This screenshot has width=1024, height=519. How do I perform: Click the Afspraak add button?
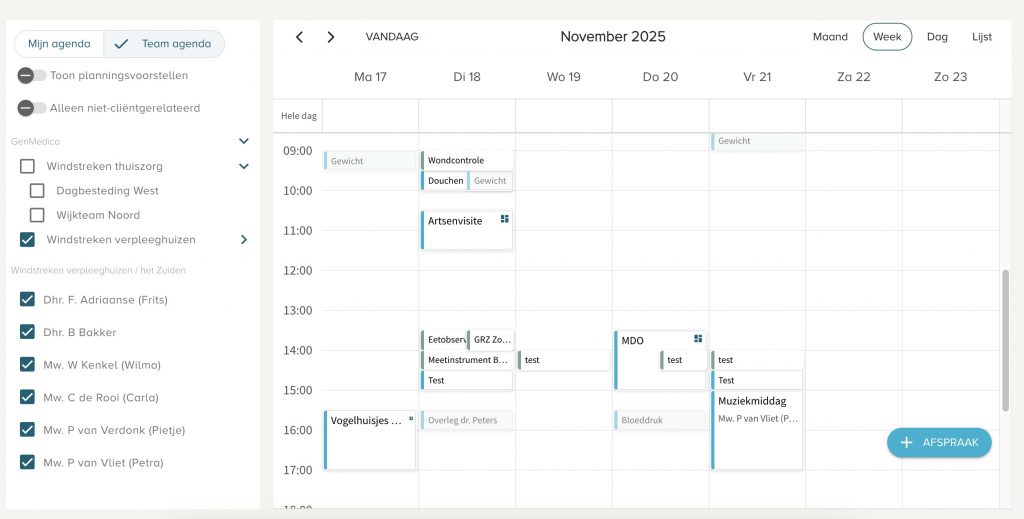pos(939,442)
